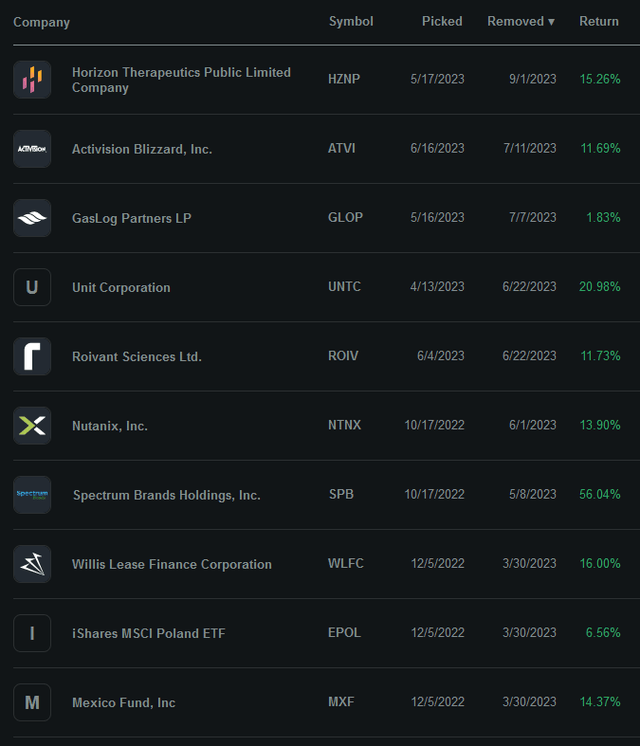Click the Mexico Fund M icon

[32, 702]
